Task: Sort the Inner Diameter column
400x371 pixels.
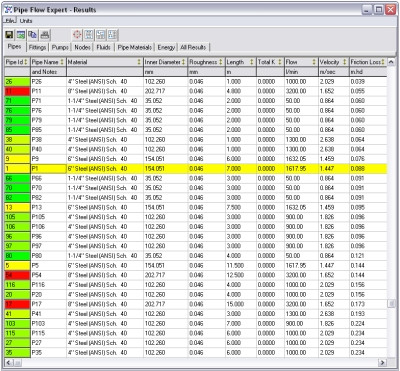Action: click(x=183, y=62)
